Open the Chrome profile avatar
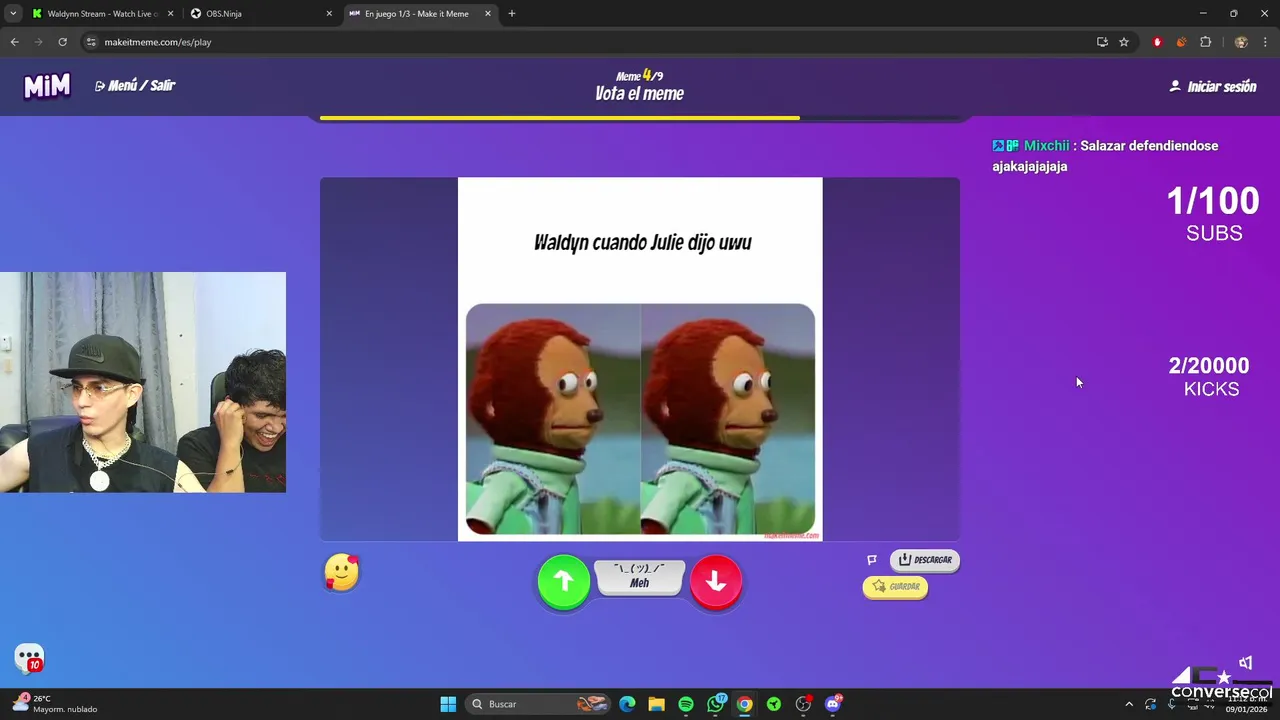The height and width of the screenshot is (720, 1280). click(1241, 42)
